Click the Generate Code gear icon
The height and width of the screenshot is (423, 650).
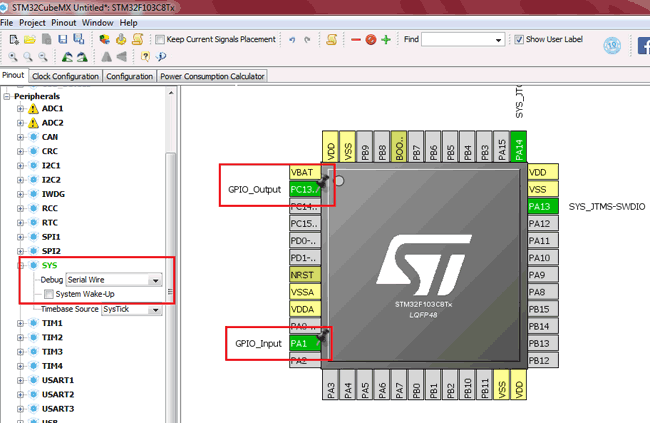[121, 39]
